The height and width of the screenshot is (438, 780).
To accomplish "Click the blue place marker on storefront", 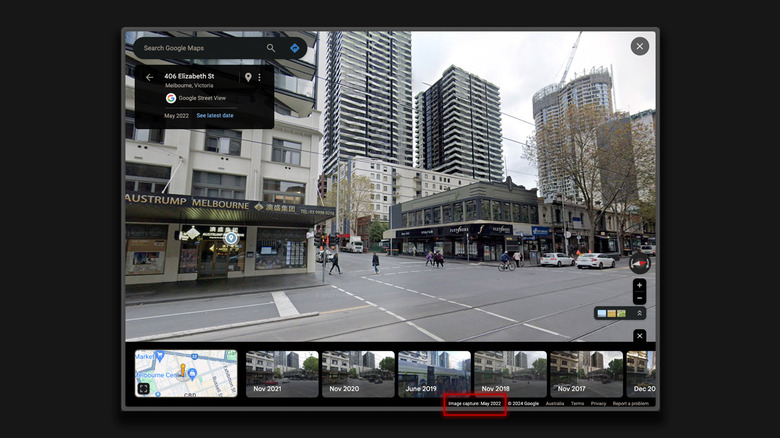I will coord(231,238).
